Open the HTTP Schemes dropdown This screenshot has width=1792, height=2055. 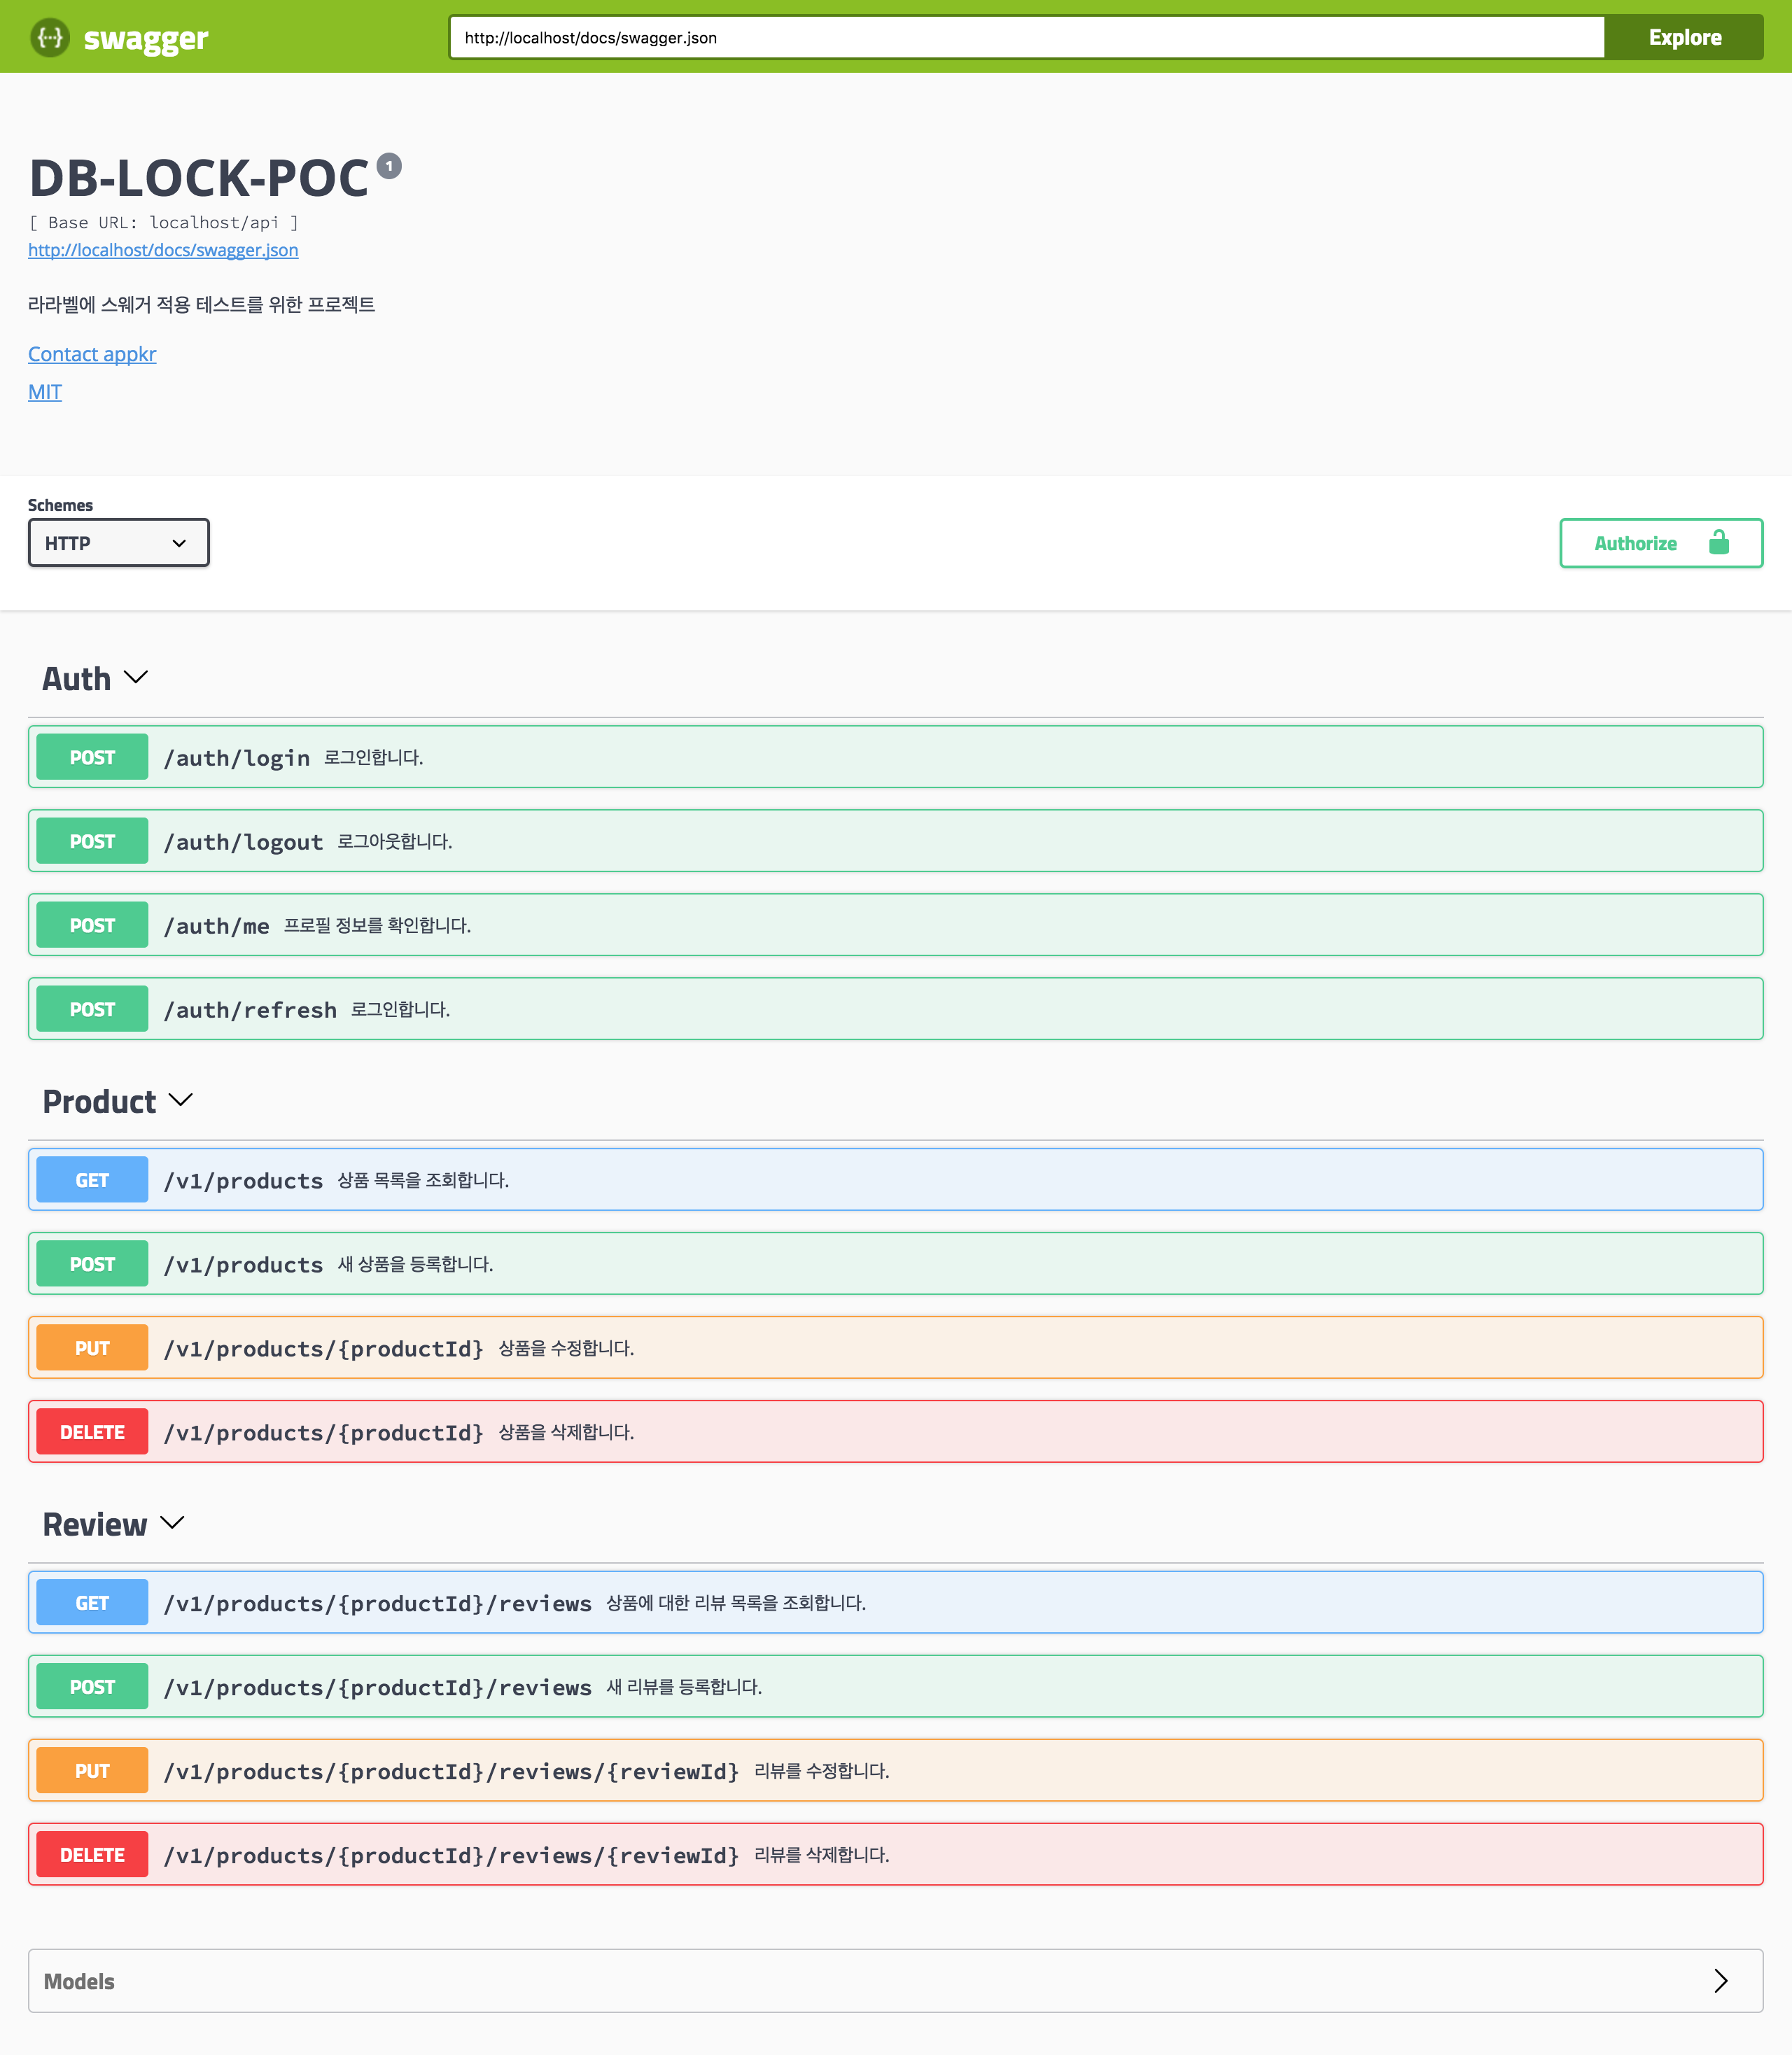(118, 543)
